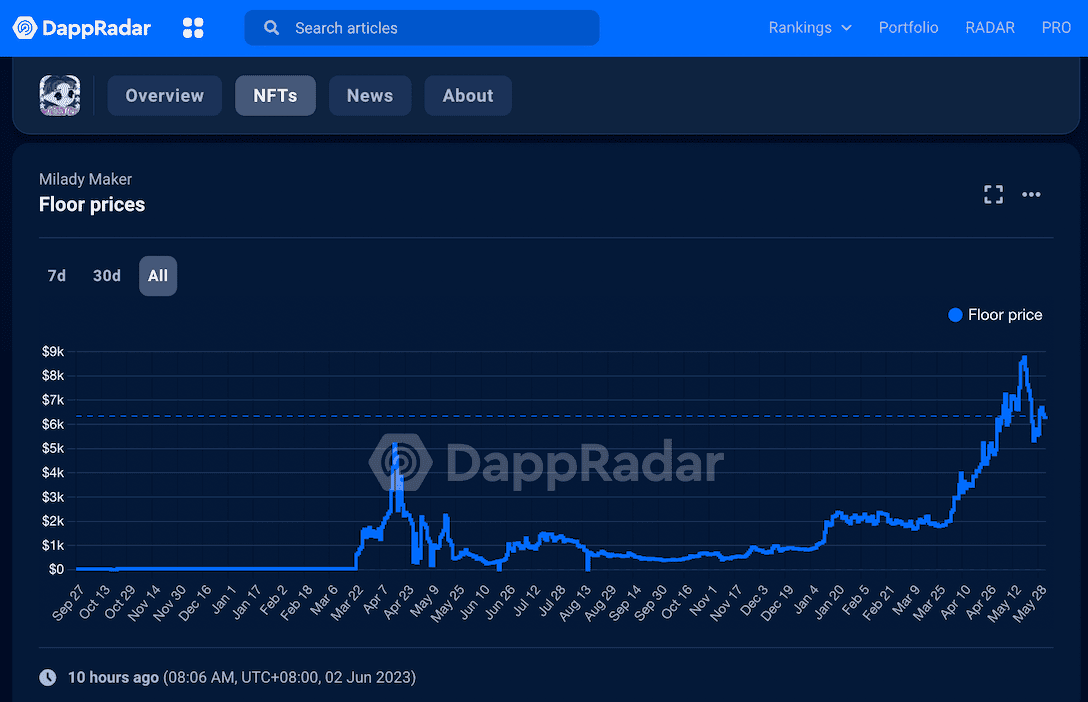The image size is (1088, 702).
Task: Click the '10 hours ago' timestamp text
Action: [x=113, y=677]
